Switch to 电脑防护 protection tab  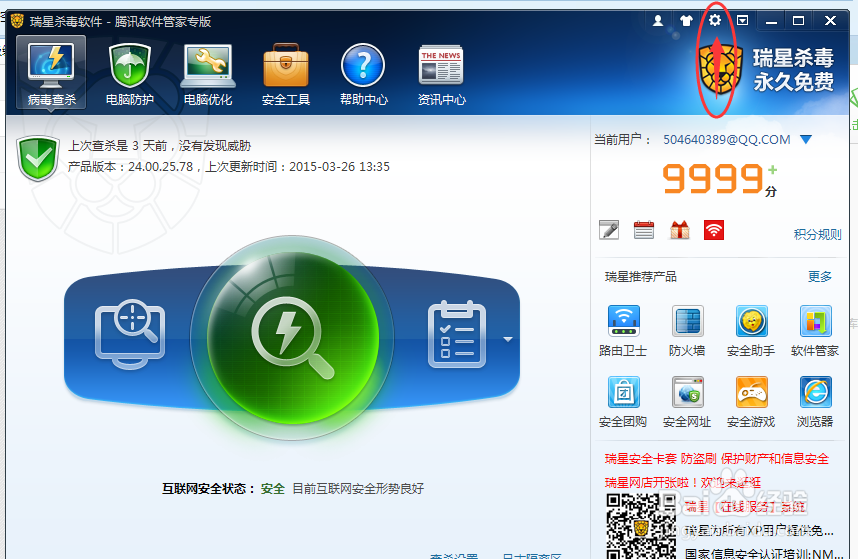point(130,74)
